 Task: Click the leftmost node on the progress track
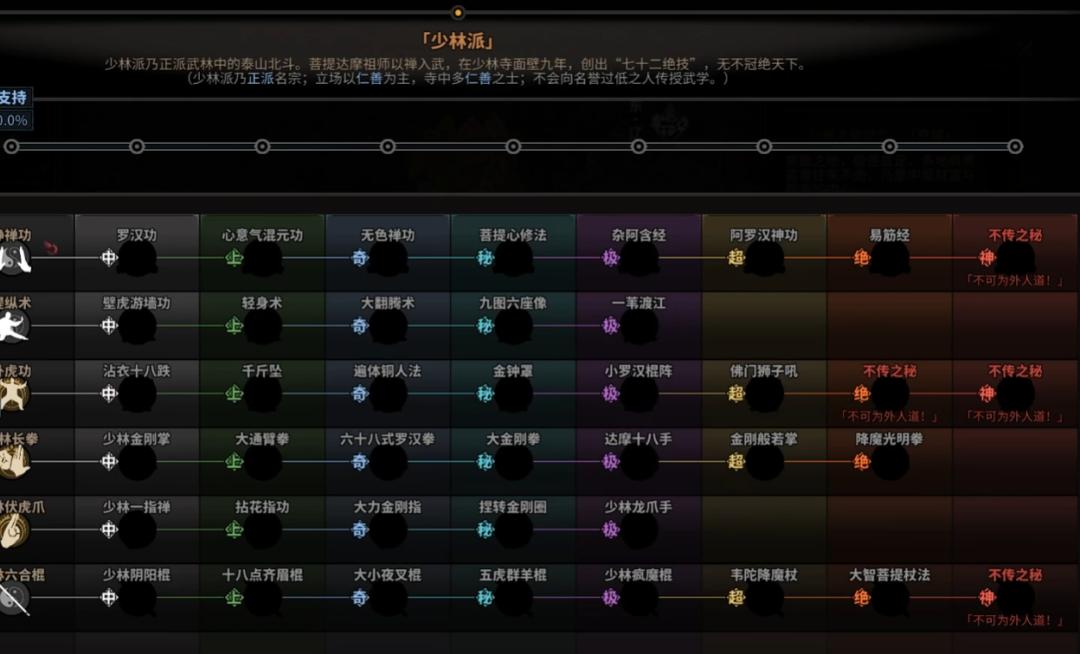[x=11, y=146]
